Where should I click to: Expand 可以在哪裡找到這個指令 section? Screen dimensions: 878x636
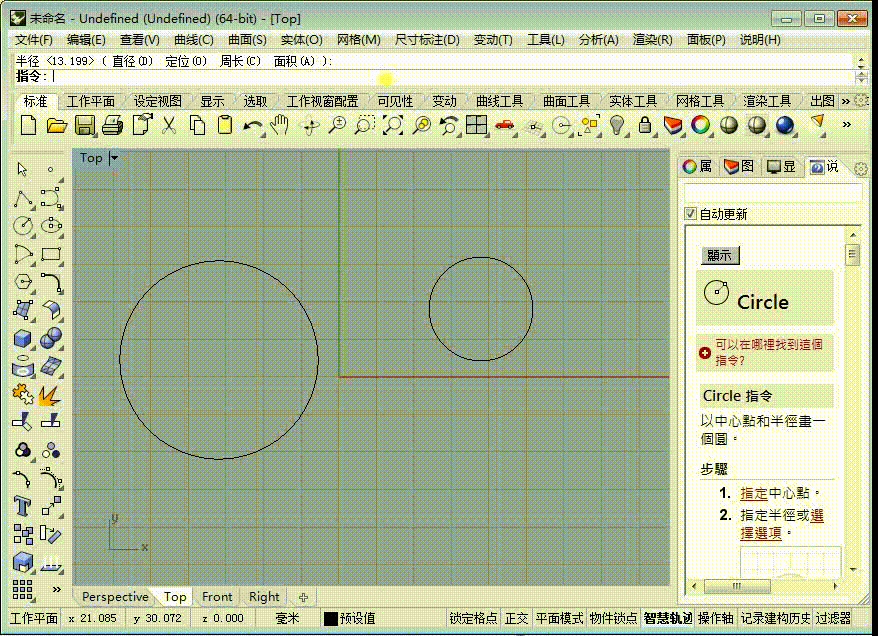(x=705, y=353)
